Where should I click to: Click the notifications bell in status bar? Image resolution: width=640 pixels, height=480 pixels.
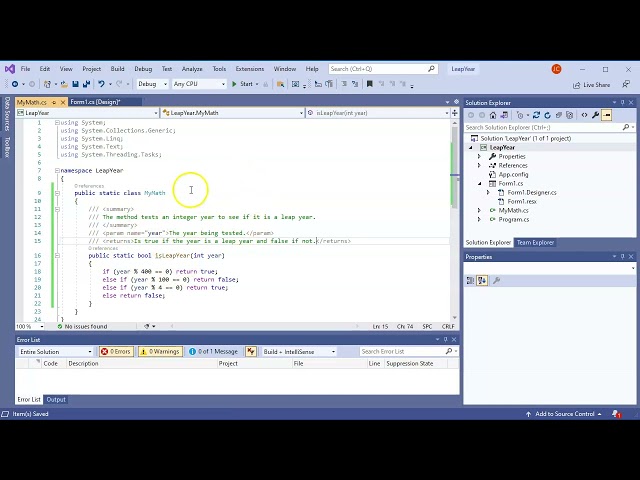(x=616, y=414)
